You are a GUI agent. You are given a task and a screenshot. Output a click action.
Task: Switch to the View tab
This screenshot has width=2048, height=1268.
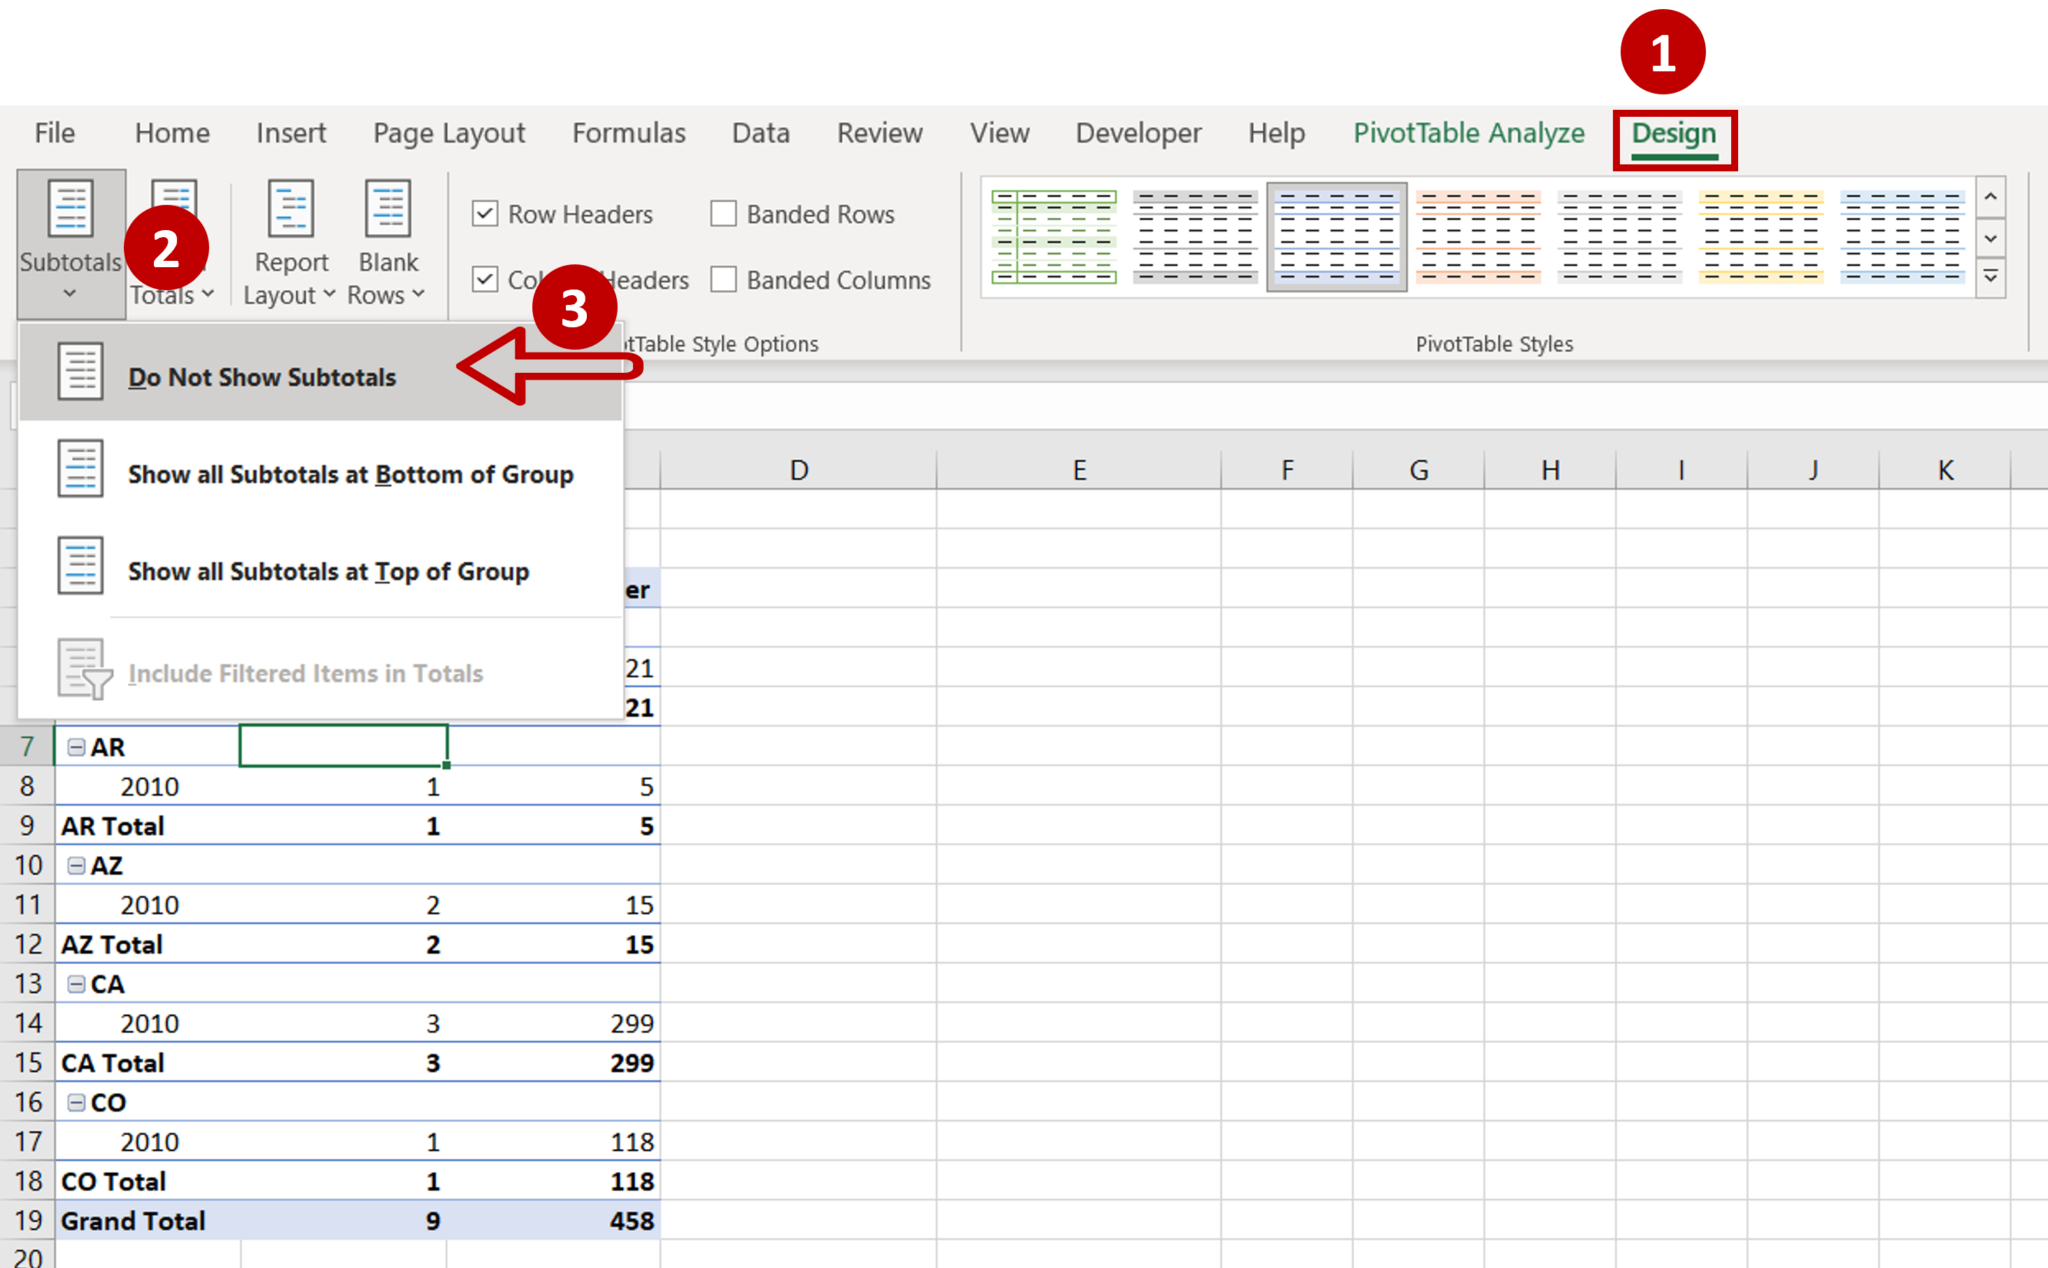[999, 133]
